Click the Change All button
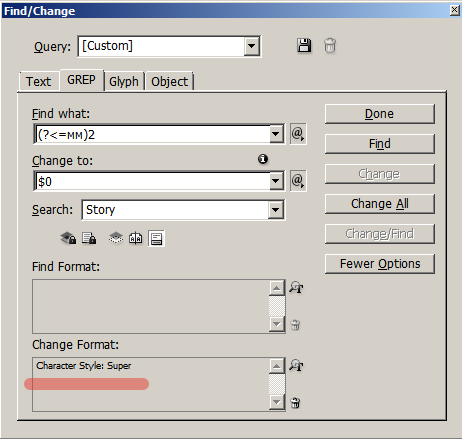 click(x=380, y=204)
